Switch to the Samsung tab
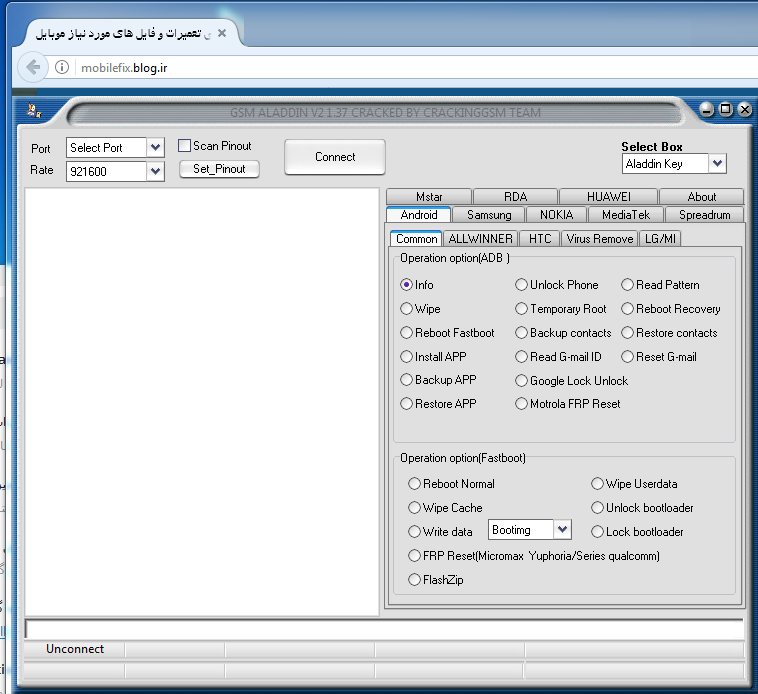The width and height of the screenshot is (758, 694). (489, 215)
